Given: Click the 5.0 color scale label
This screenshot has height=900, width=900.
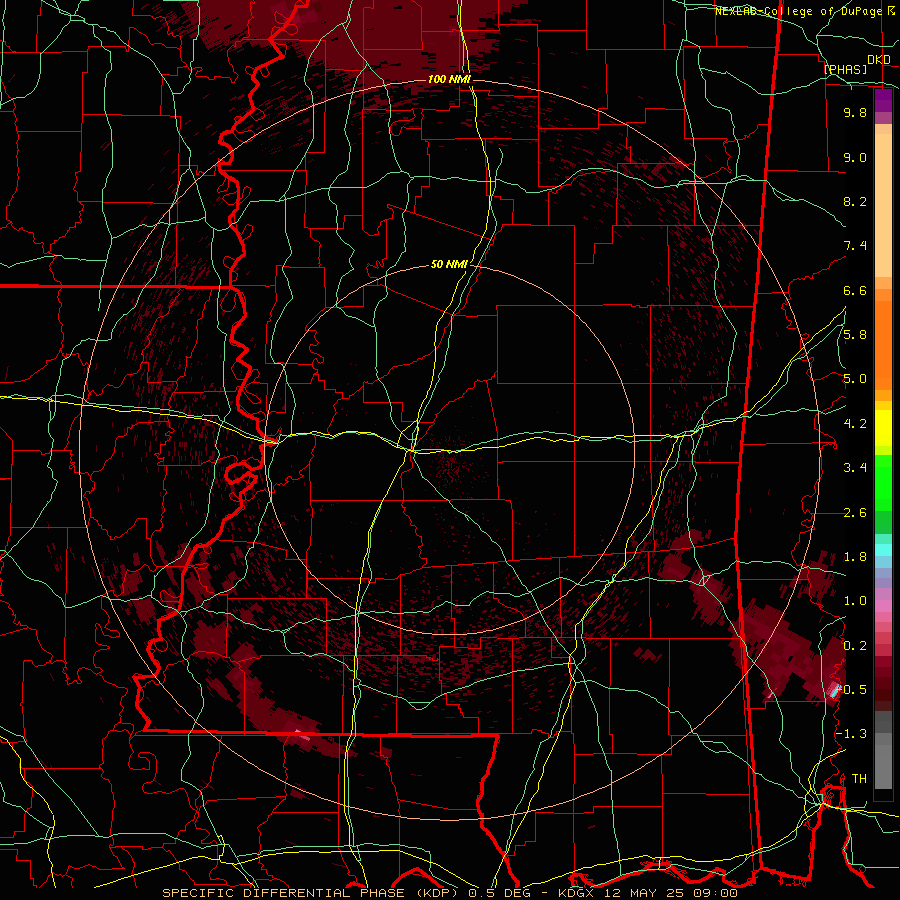Looking at the screenshot, I should pos(855,379).
